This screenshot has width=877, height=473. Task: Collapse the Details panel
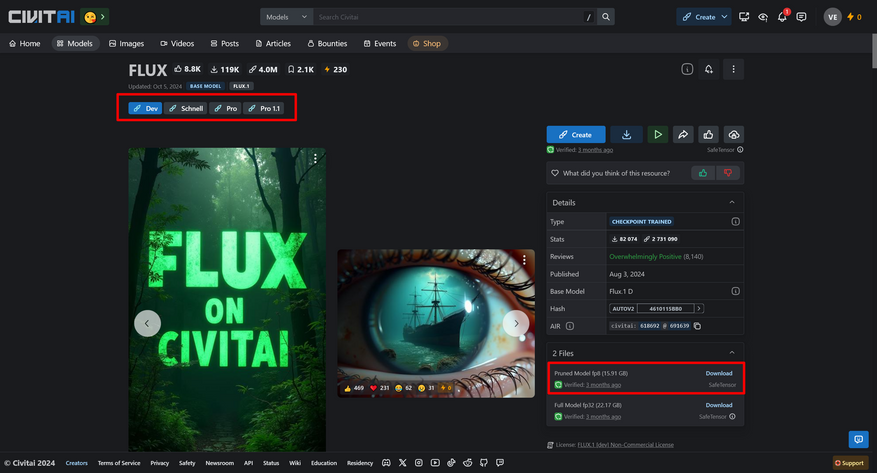pos(730,202)
